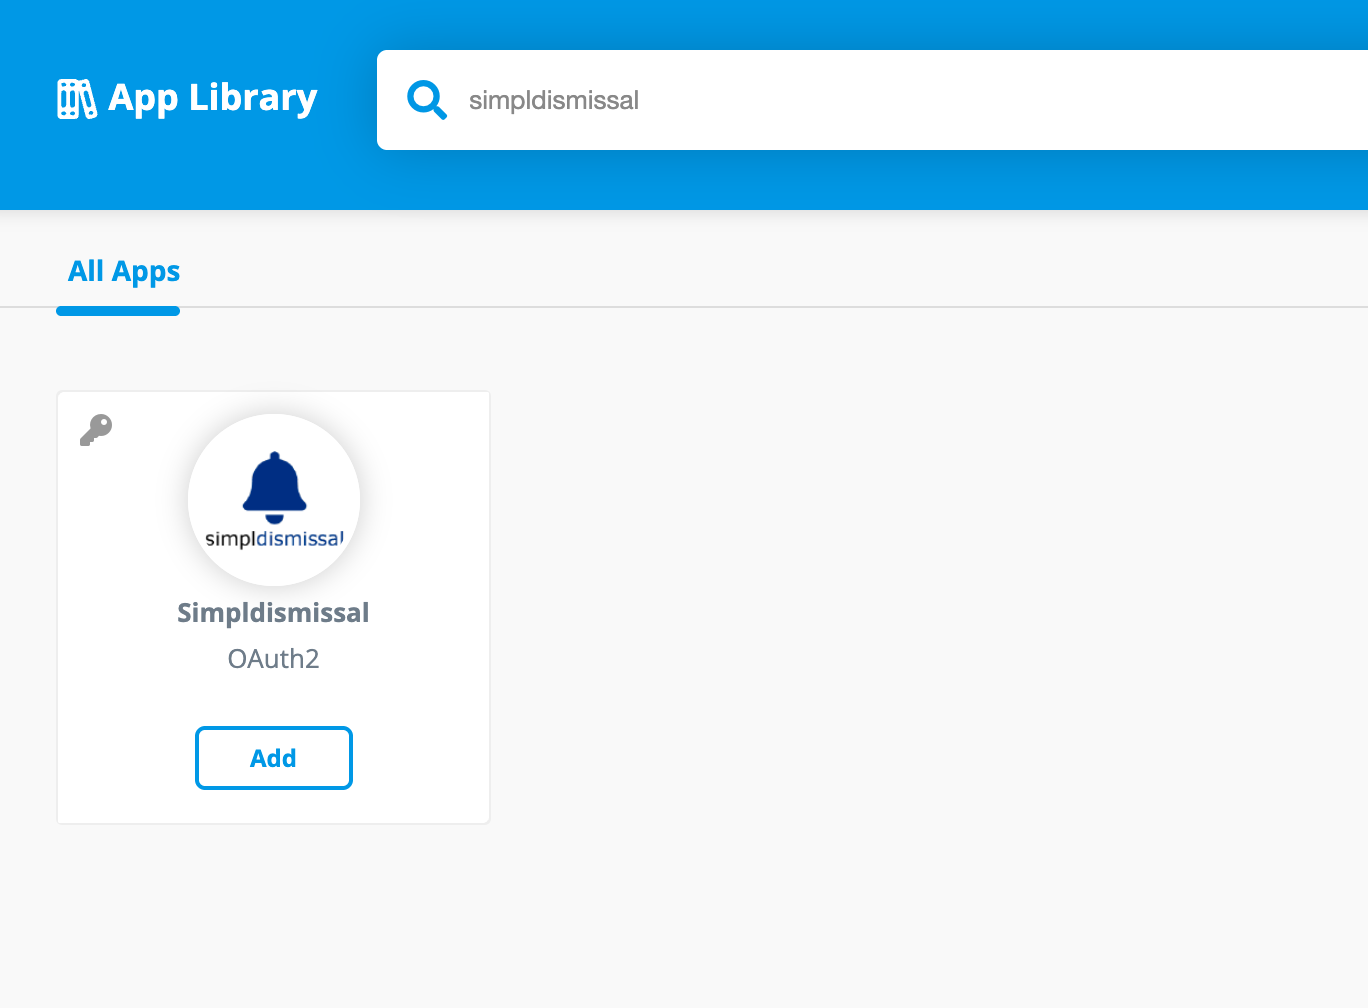Click the blue "dismissal" text in the logo
This screenshot has height=1008, width=1368.
tap(300, 539)
